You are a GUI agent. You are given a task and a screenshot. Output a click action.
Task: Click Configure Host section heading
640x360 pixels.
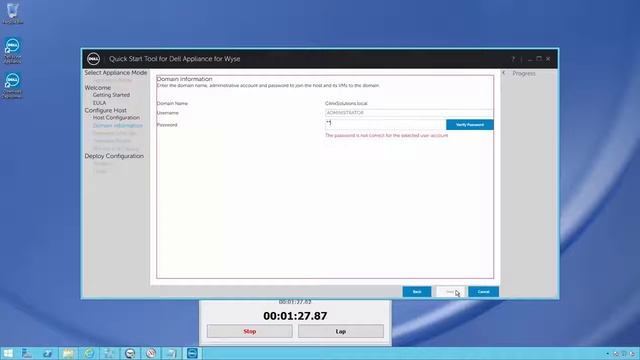coord(105,111)
